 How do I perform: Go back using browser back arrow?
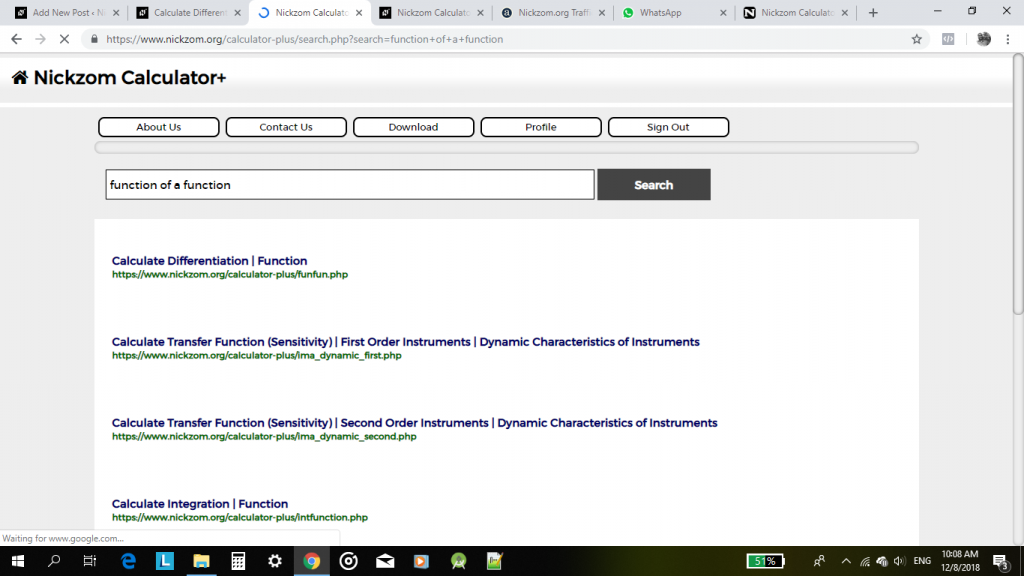coord(16,39)
